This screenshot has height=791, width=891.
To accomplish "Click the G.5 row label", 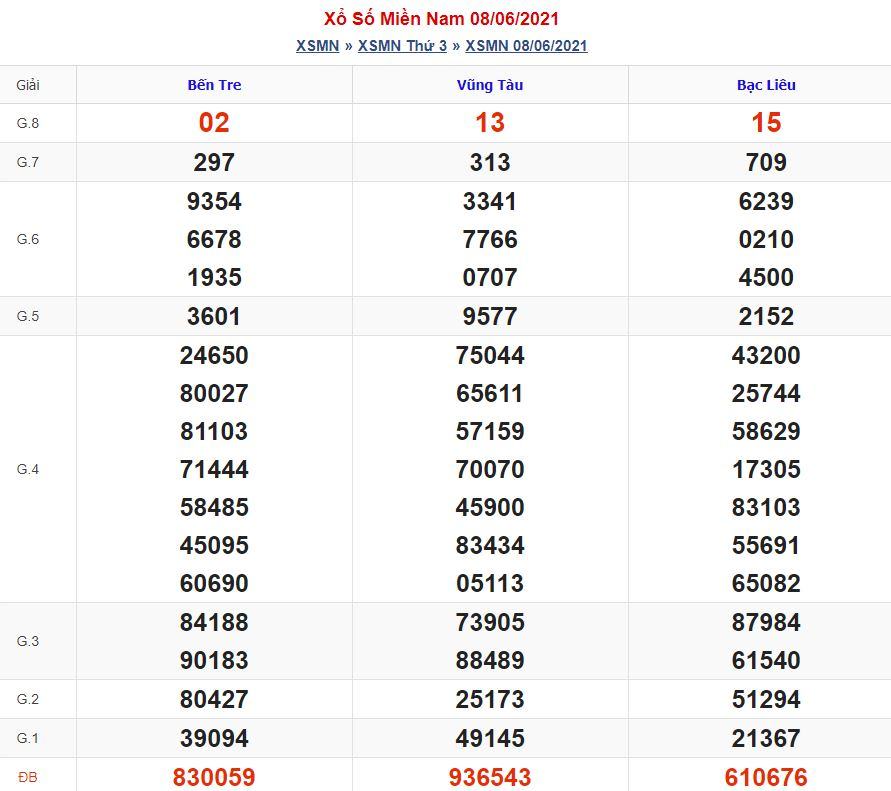I will (28, 317).
